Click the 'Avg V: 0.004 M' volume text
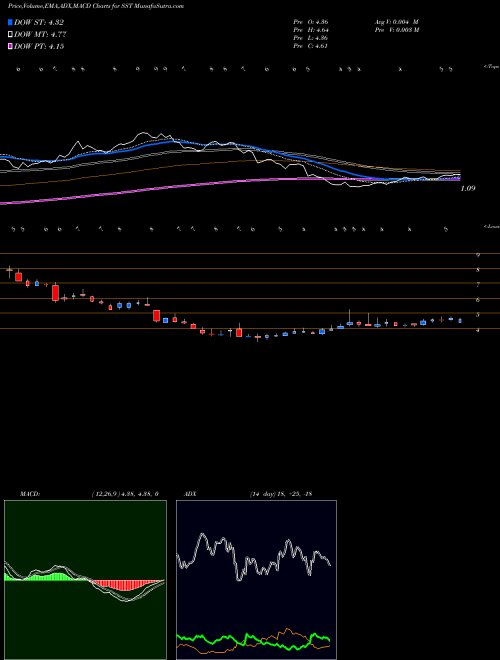Image resolution: width=500 pixels, height=660 pixels. tap(396, 22)
